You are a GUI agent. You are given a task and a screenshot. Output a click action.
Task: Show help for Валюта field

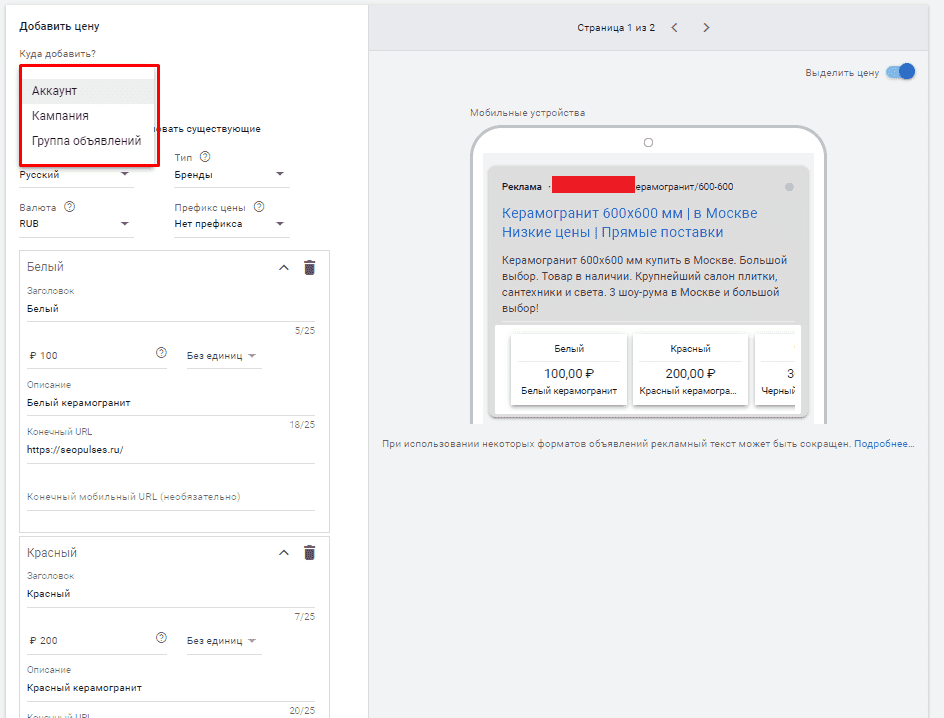pos(70,207)
